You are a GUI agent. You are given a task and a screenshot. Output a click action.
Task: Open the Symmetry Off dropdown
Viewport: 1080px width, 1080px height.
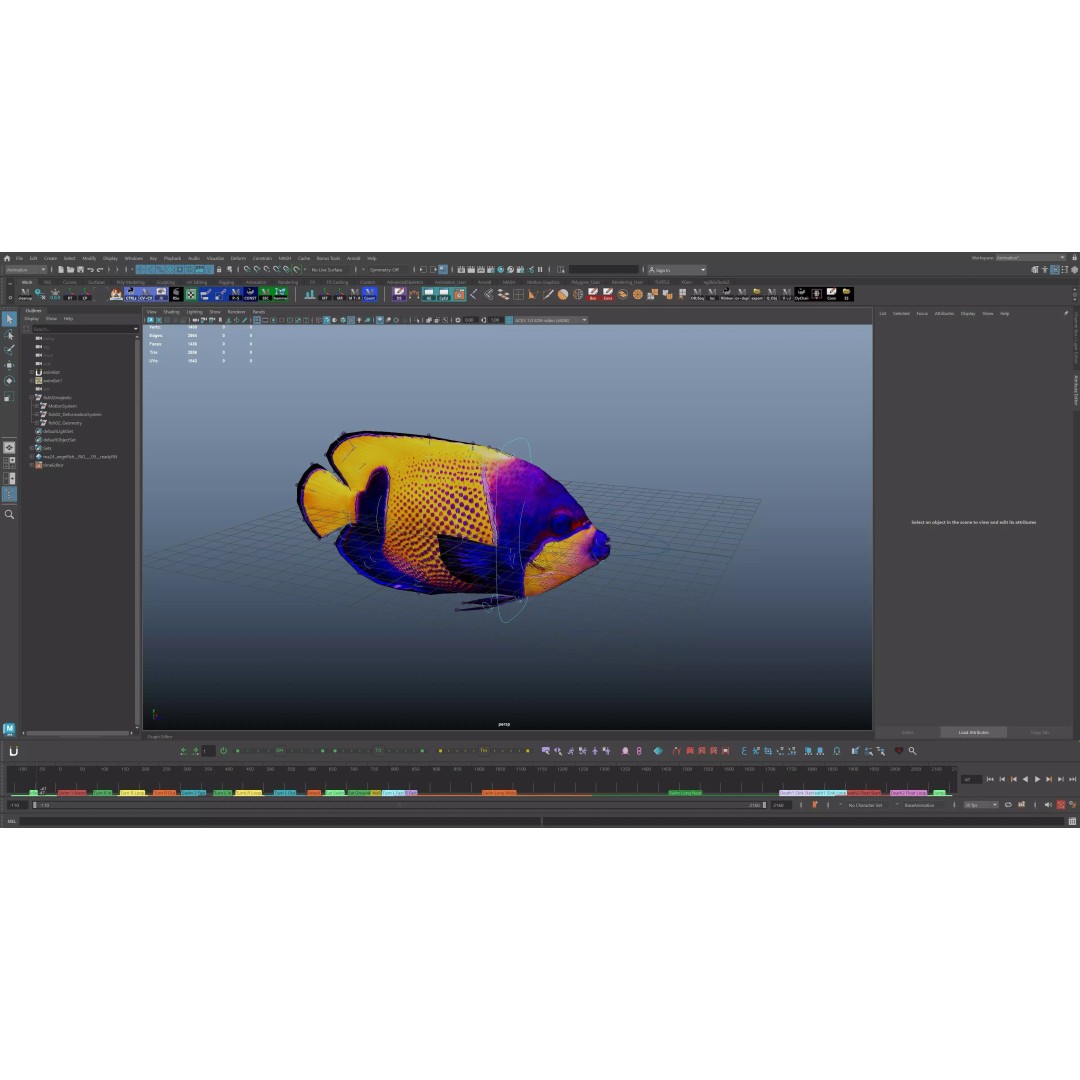click(384, 270)
